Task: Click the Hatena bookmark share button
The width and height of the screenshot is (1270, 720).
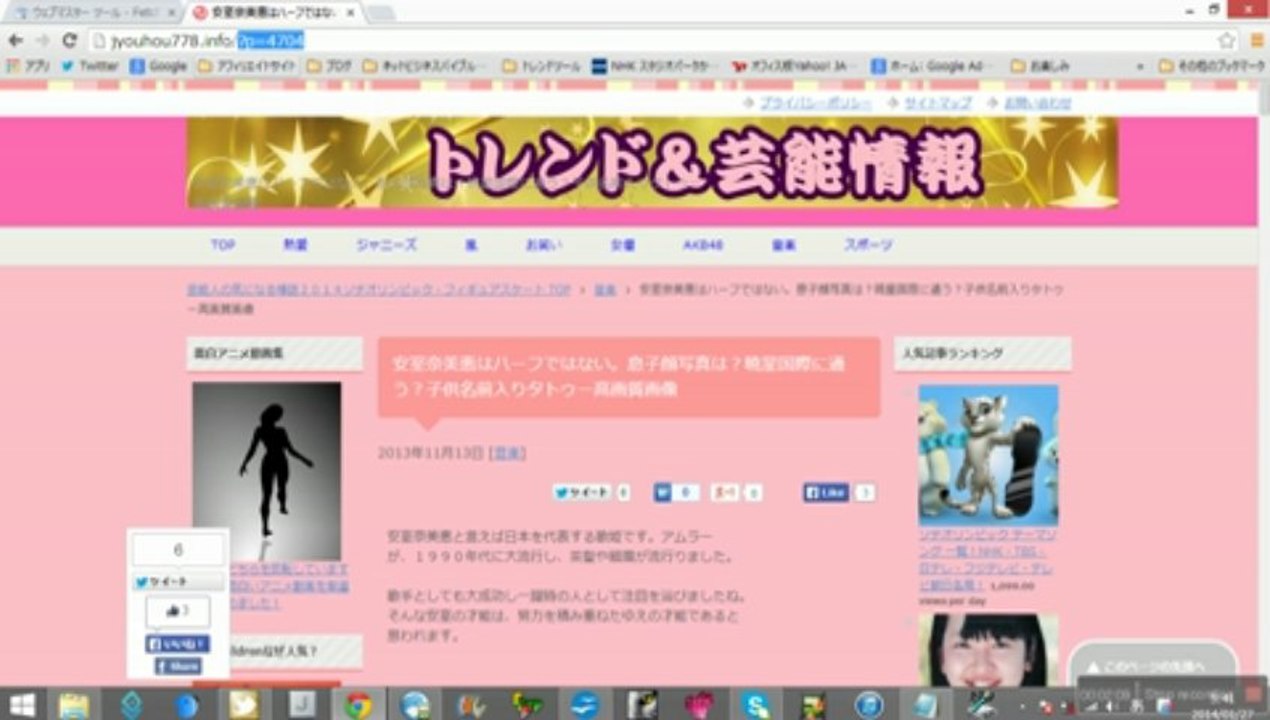Action: (663, 492)
